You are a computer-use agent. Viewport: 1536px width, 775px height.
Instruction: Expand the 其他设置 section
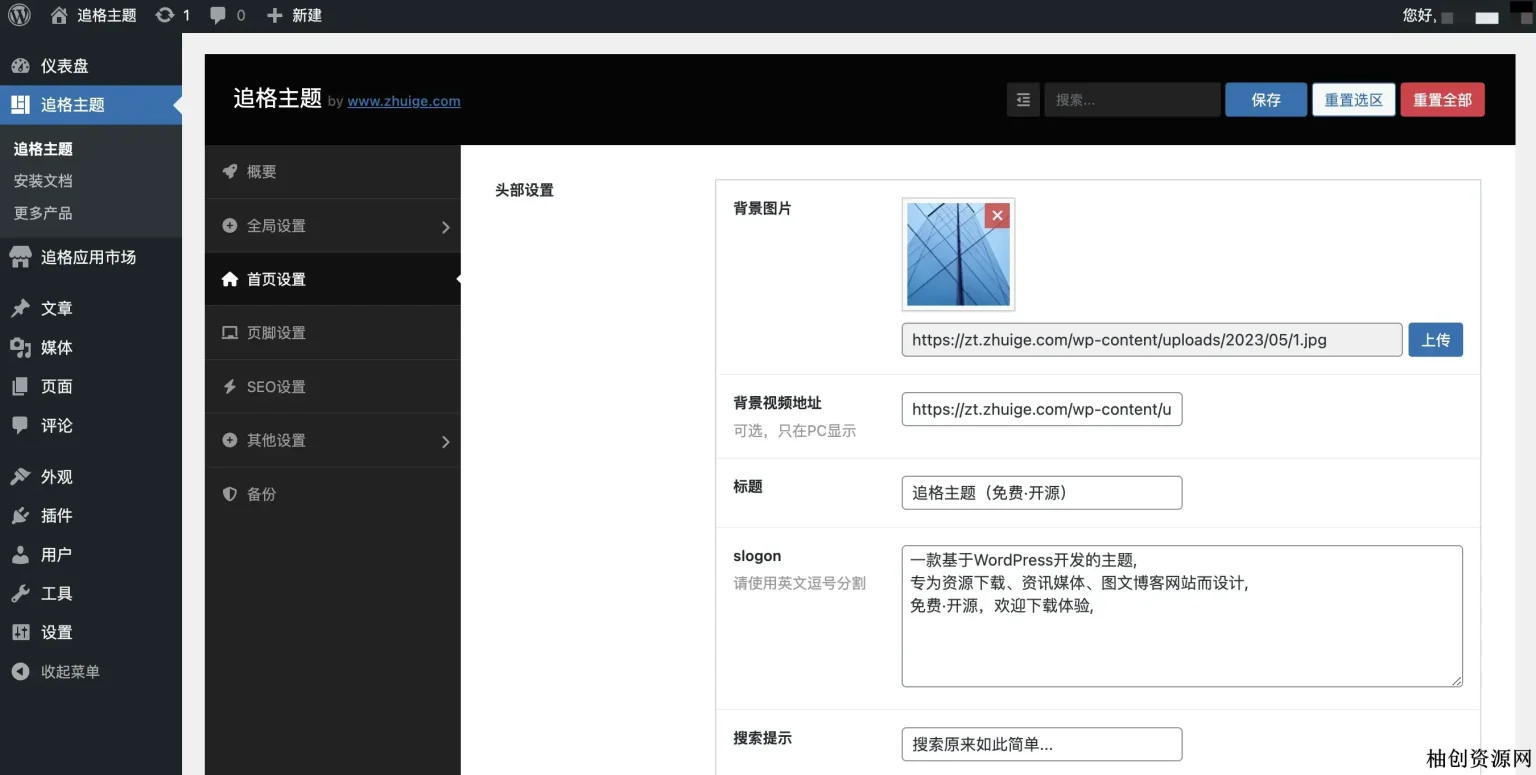point(332,440)
